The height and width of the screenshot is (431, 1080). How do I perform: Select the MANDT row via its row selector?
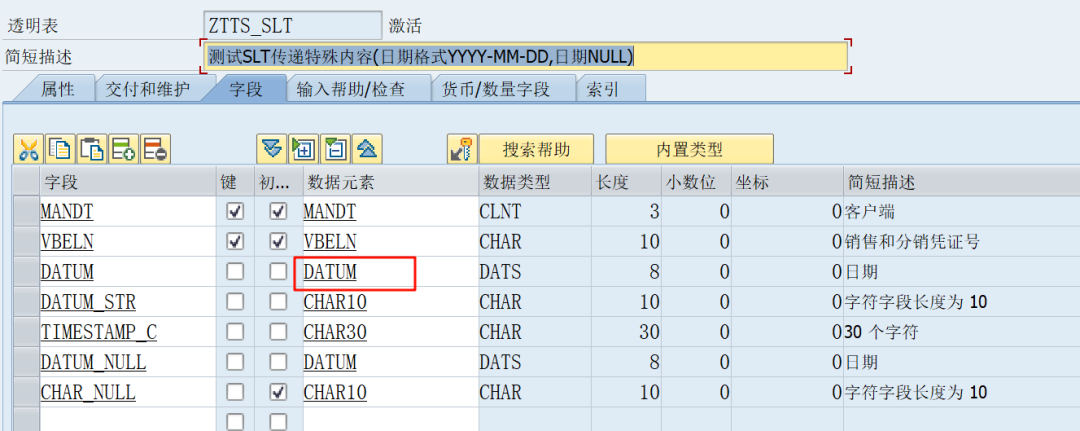point(26,211)
